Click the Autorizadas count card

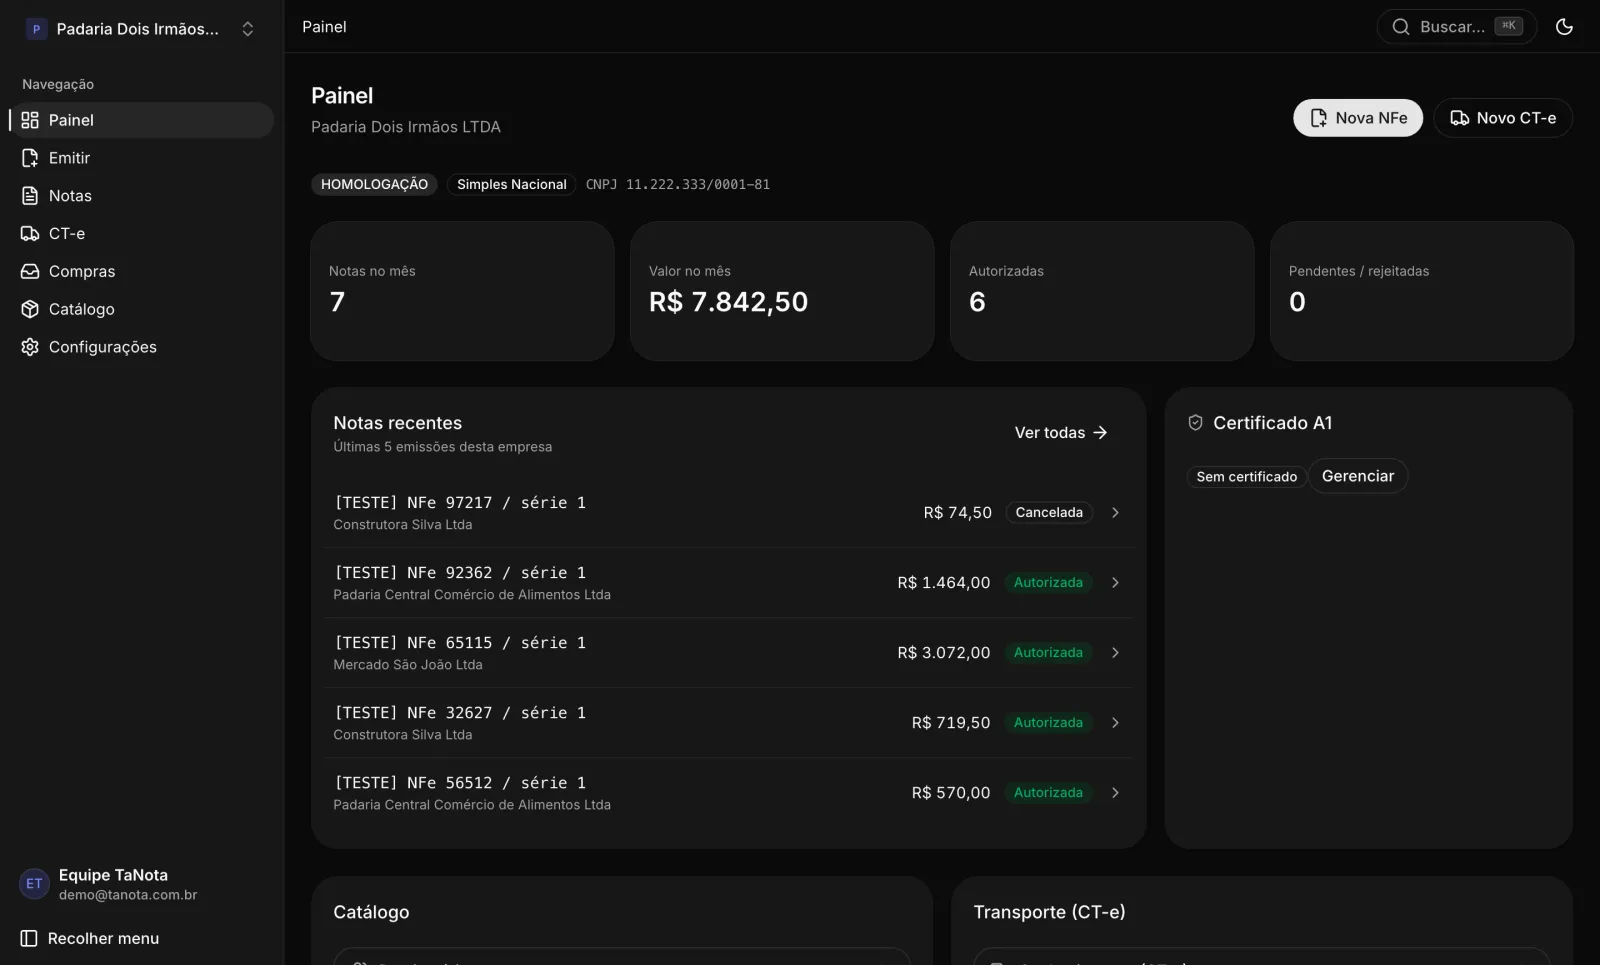pos(1102,291)
